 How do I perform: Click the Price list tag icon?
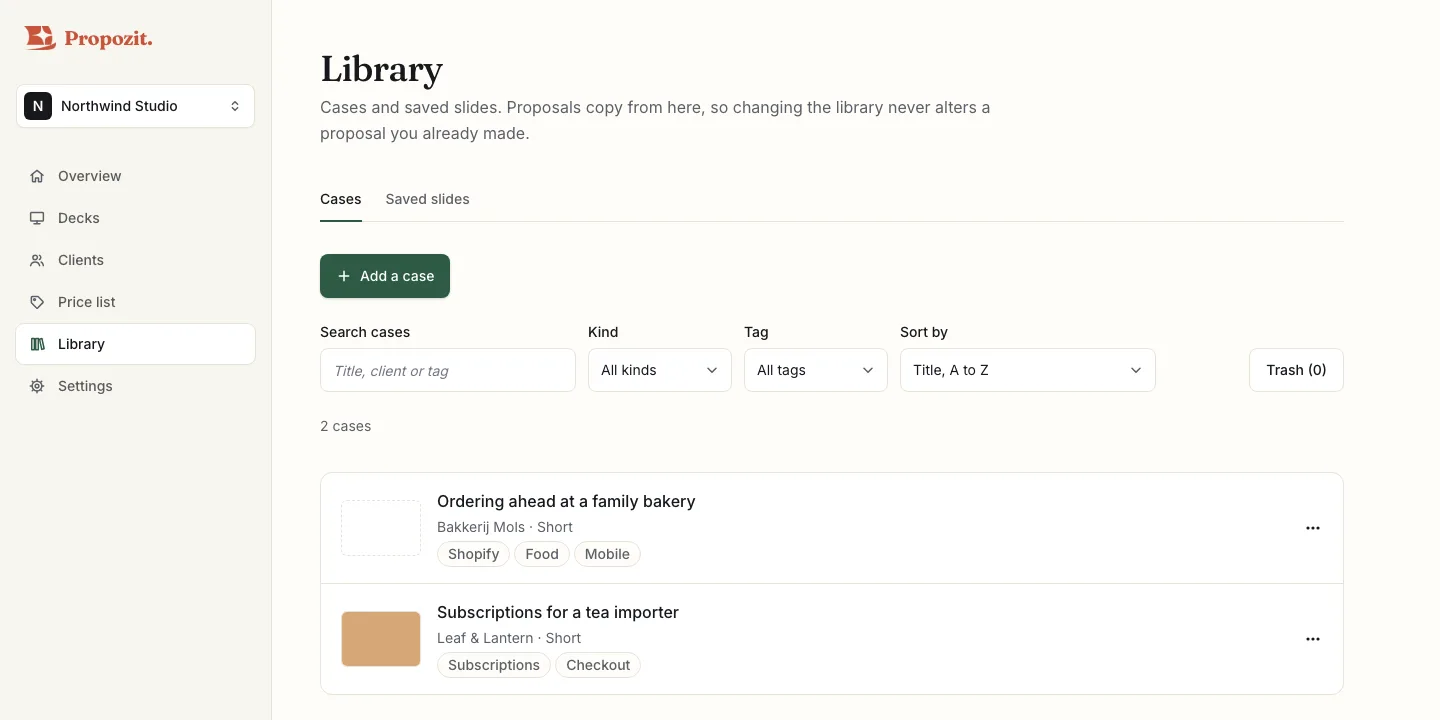37,302
